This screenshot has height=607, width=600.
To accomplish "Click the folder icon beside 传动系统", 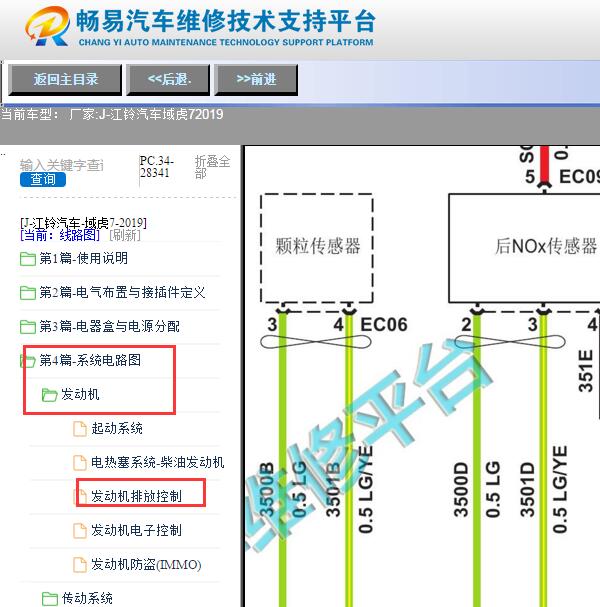I will [x=50, y=598].
